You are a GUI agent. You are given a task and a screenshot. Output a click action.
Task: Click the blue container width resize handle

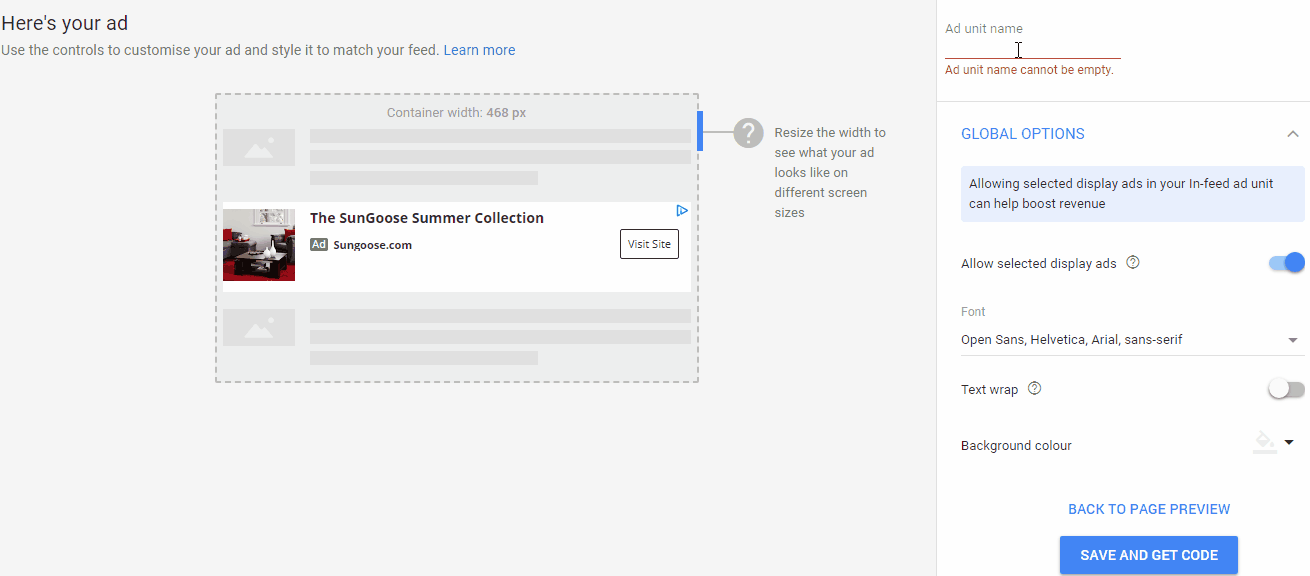pos(699,131)
